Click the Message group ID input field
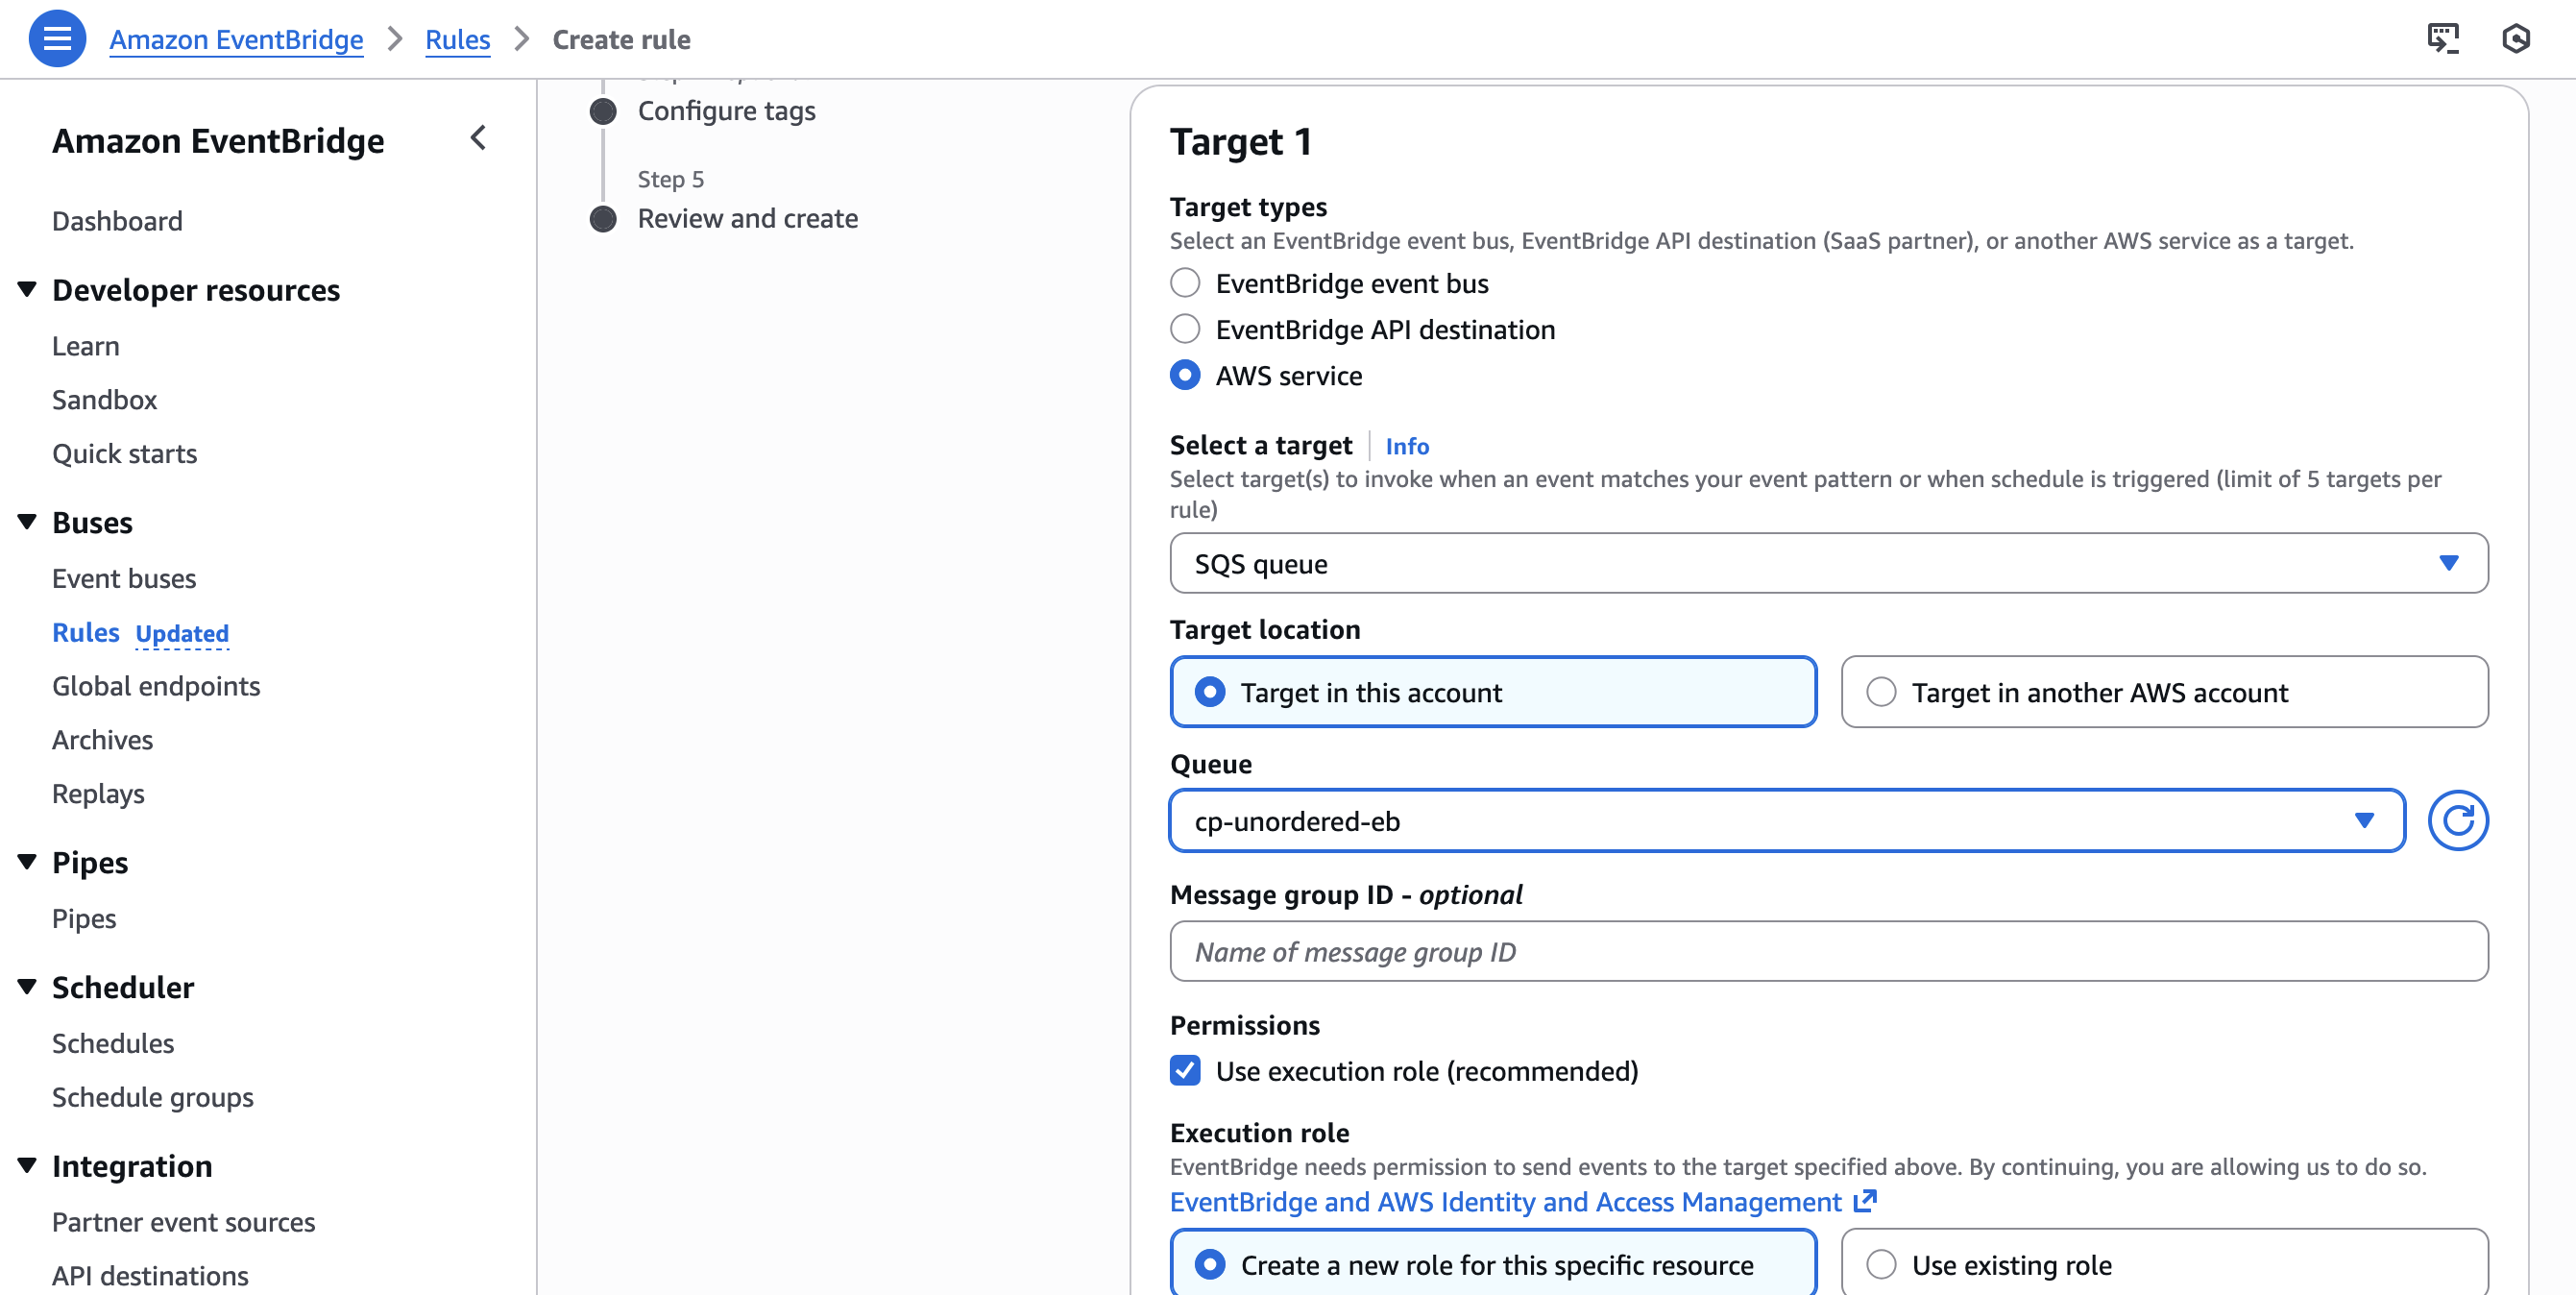 tap(1828, 951)
